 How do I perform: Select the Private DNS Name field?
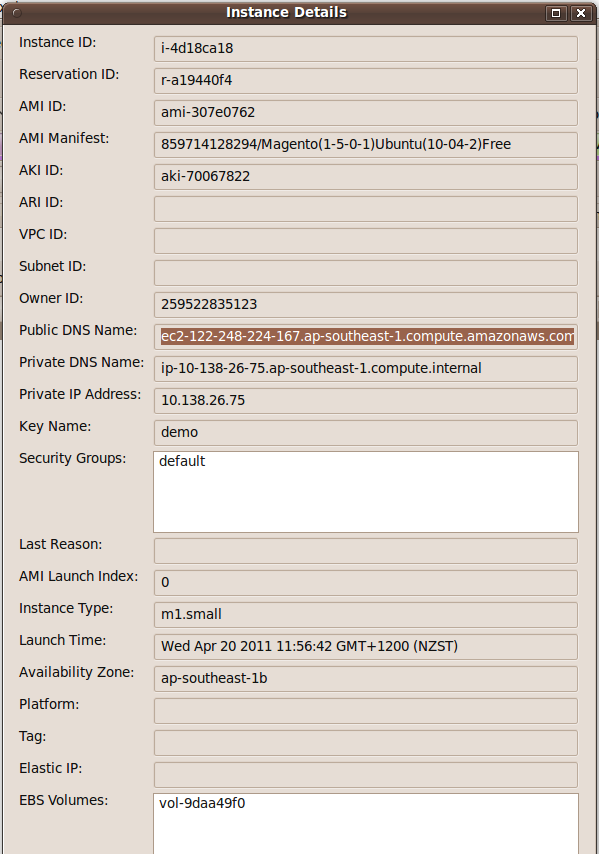pos(365,369)
